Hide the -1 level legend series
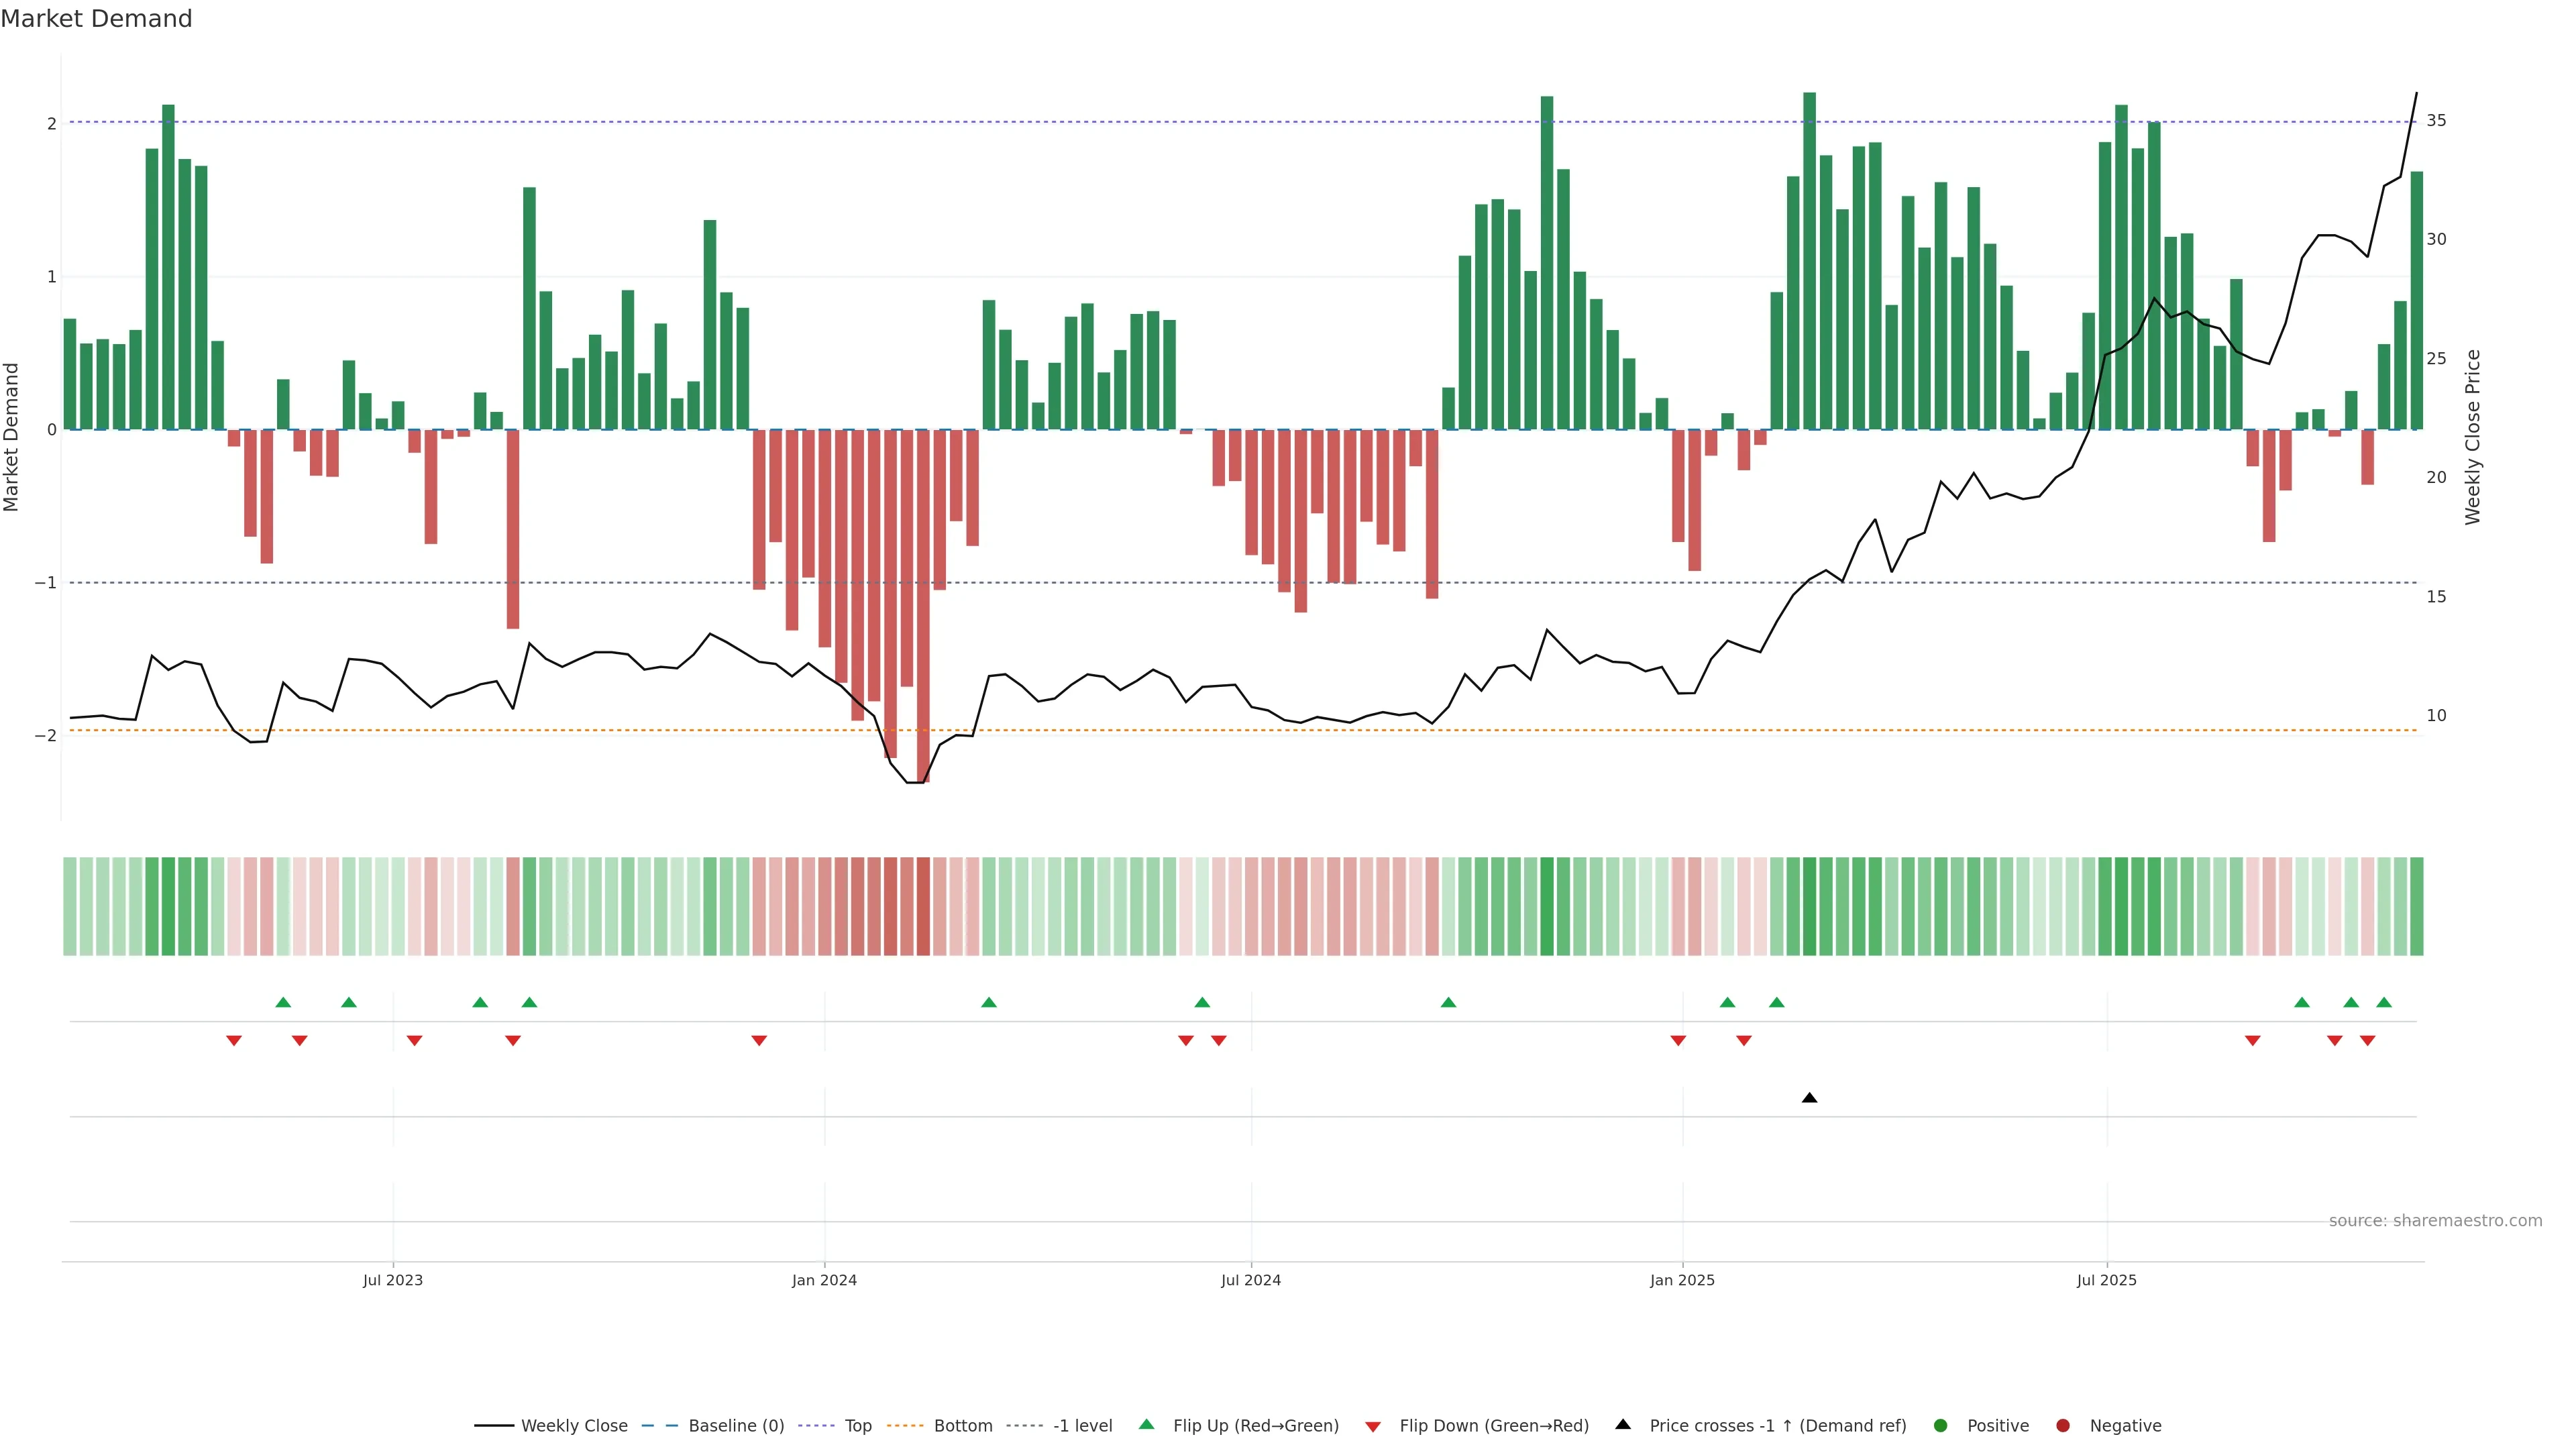The height and width of the screenshot is (1449, 2576). (1082, 1426)
